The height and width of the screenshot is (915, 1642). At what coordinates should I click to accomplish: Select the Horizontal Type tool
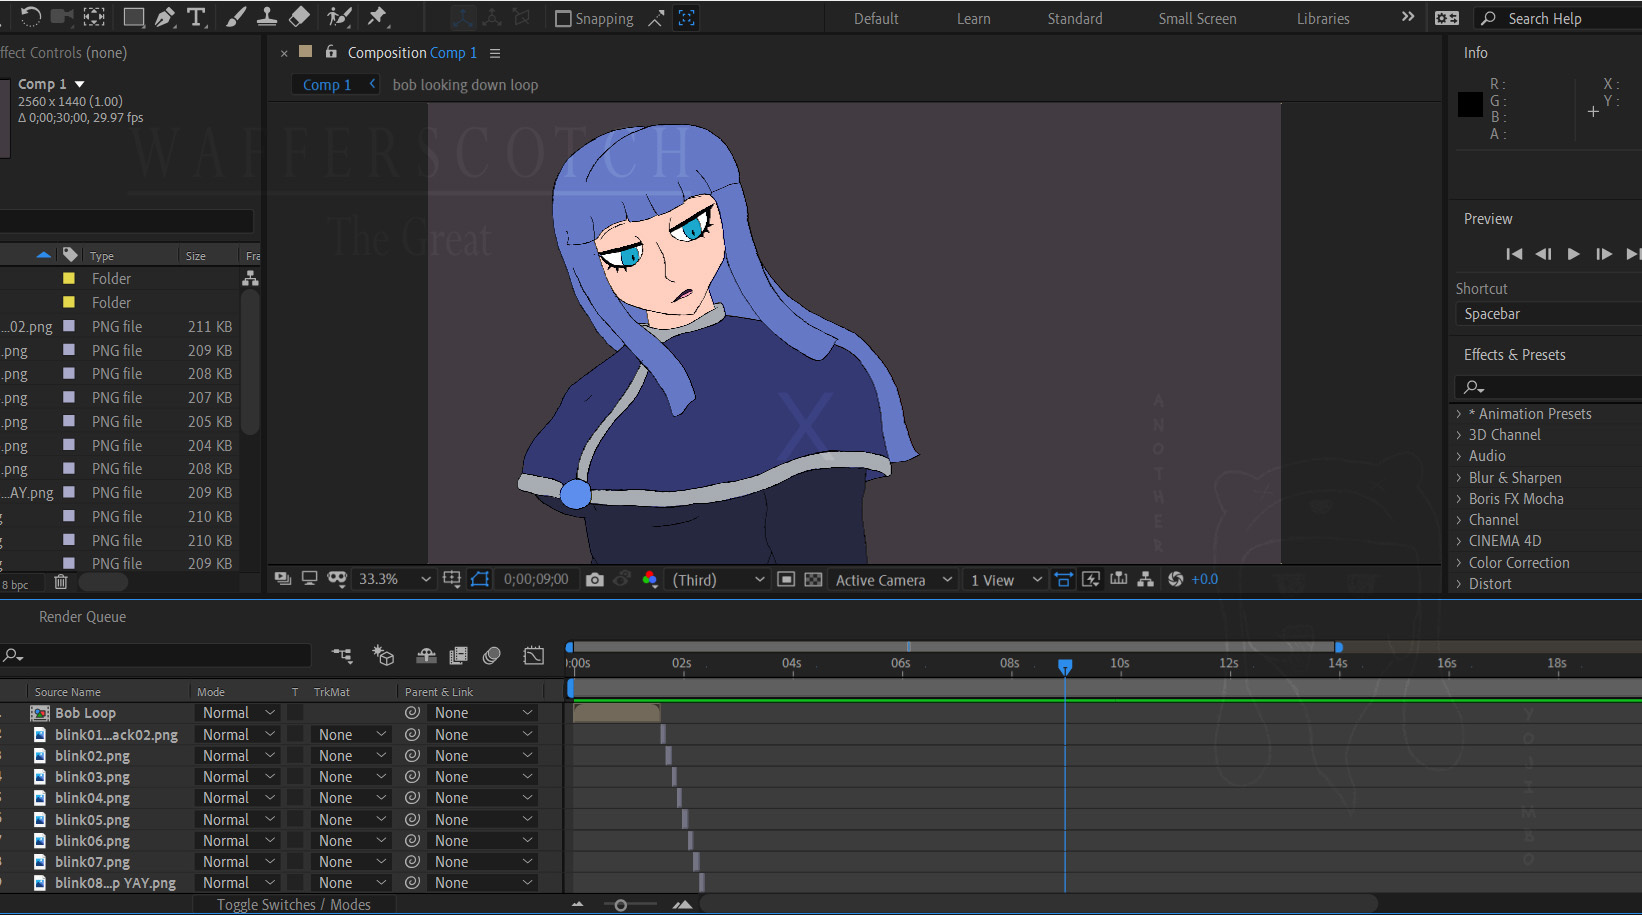point(196,17)
